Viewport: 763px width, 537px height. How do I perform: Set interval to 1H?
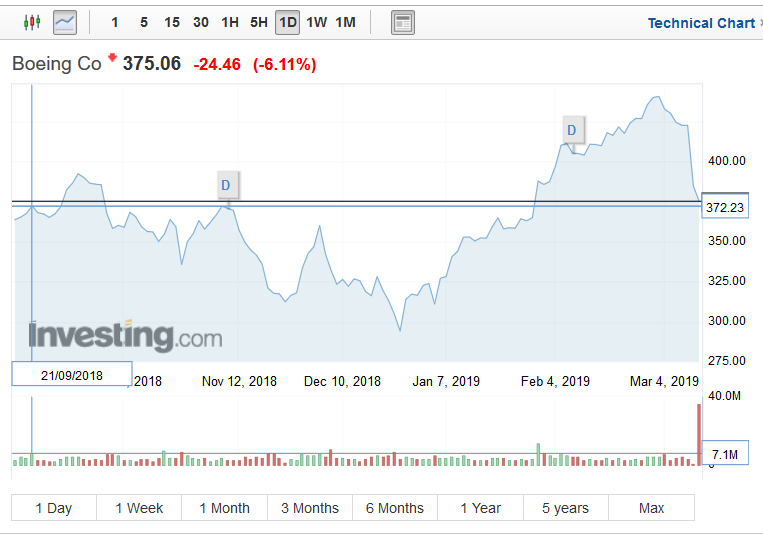[x=230, y=22]
